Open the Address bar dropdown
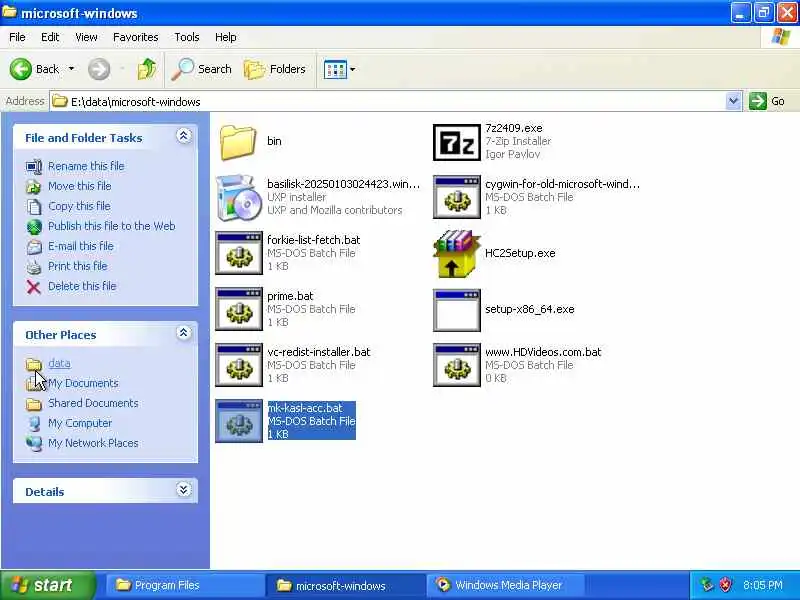This screenshot has width=800, height=600. coord(733,101)
